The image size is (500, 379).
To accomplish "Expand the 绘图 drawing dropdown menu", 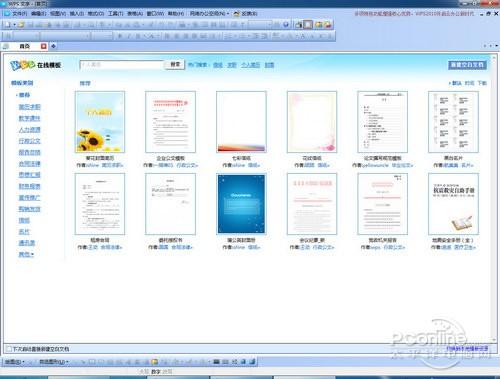I will (x=14, y=362).
